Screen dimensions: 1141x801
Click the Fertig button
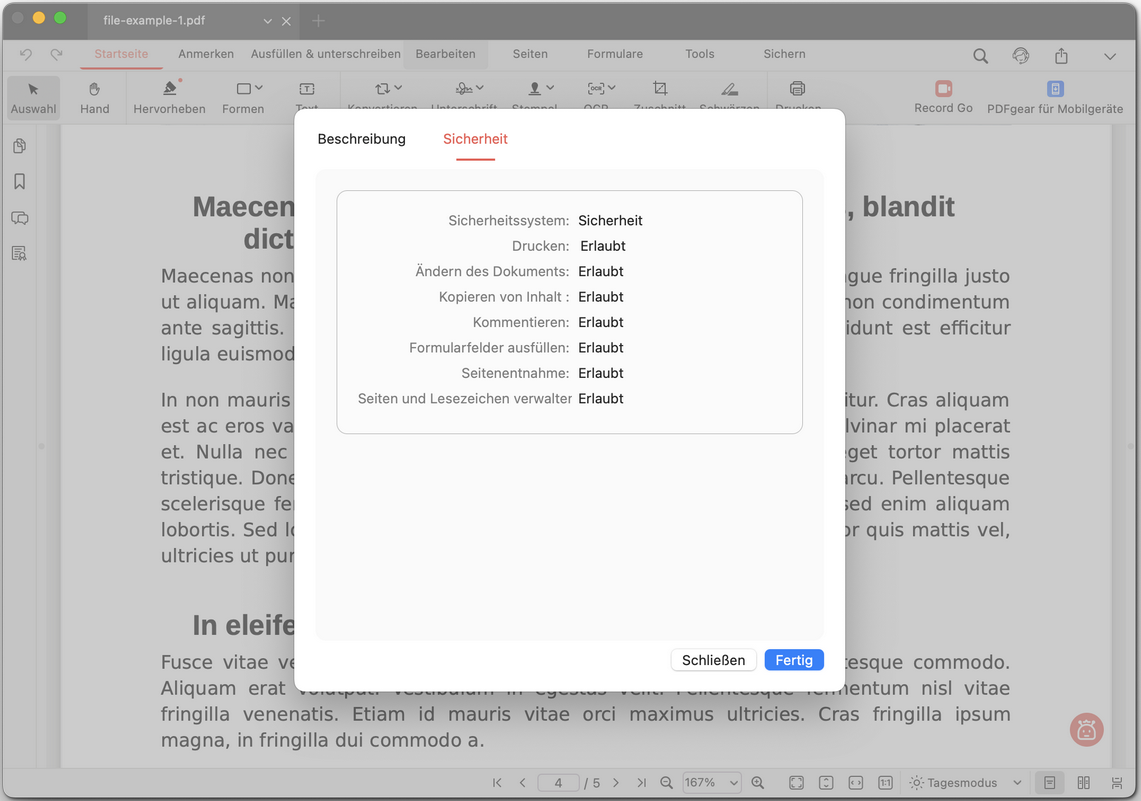point(794,660)
